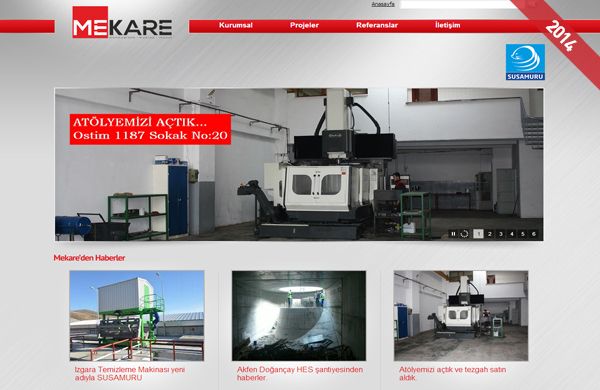Follow the Anasayfa link
This screenshot has width=600, height=390.
(x=383, y=4)
